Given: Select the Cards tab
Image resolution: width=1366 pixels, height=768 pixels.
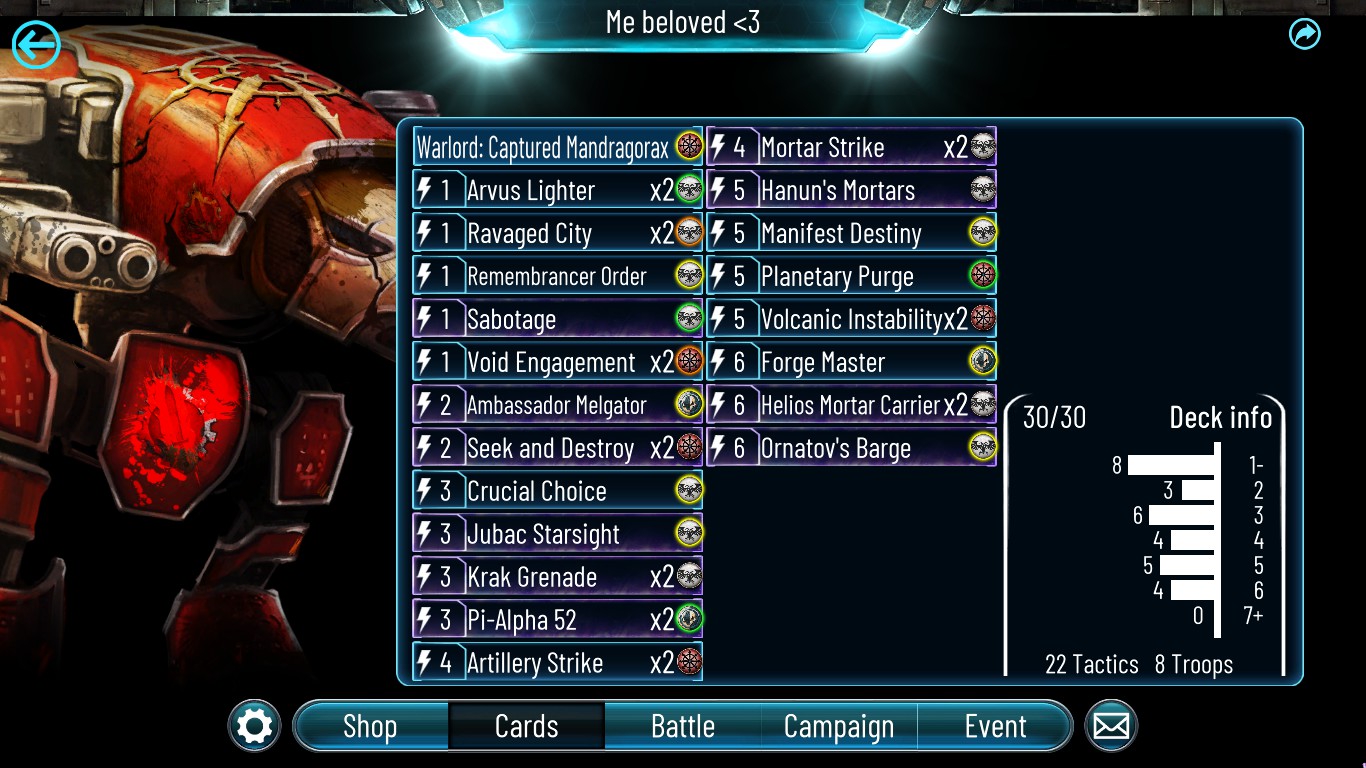Looking at the screenshot, I should click(527, 726).
